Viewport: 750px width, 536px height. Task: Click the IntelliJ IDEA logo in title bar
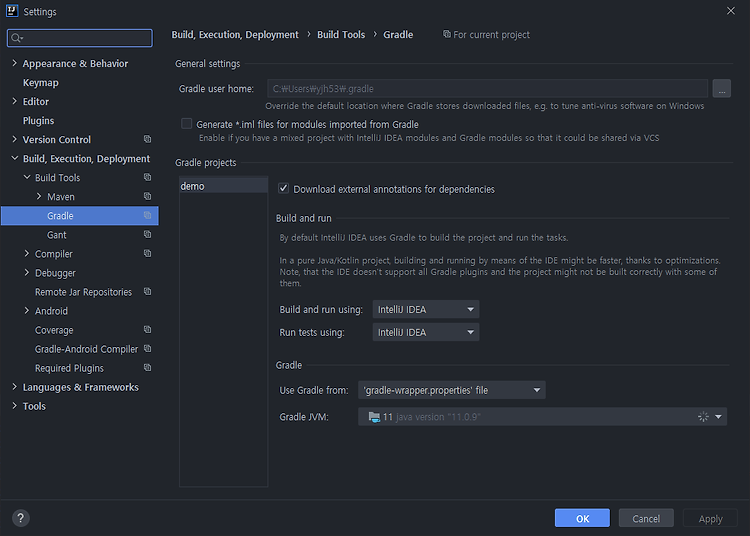point(12,11)
